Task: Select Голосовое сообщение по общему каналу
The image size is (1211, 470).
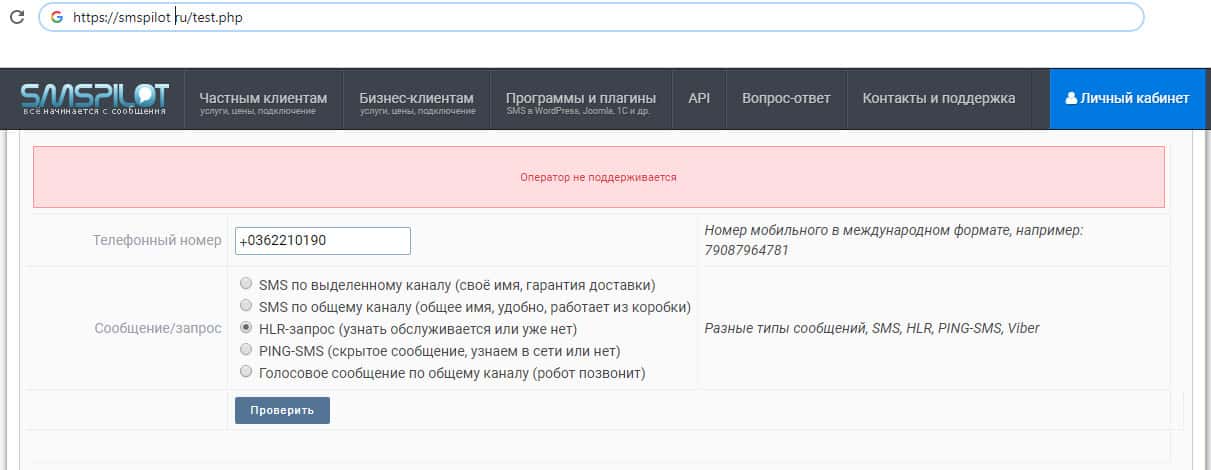Action: (x=246, y=372)
